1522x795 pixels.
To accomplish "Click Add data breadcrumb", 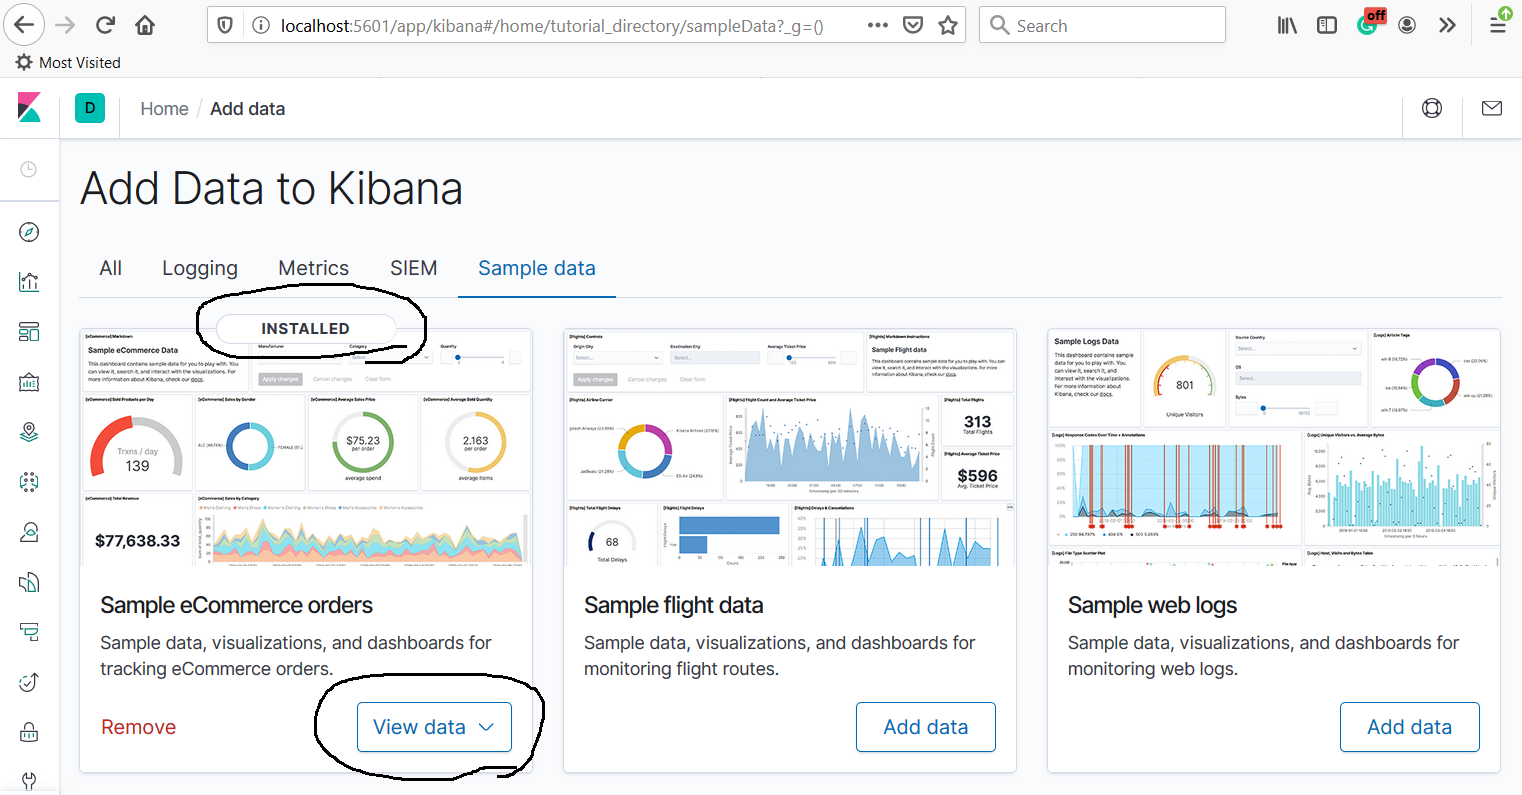I will [248, 109].
